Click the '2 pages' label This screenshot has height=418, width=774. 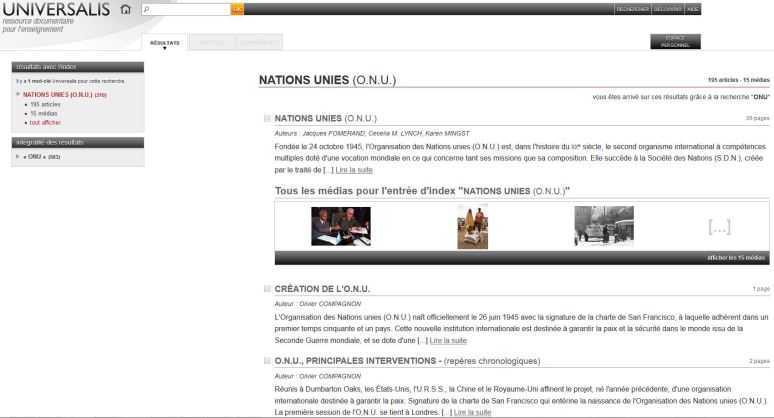point(759,361)
